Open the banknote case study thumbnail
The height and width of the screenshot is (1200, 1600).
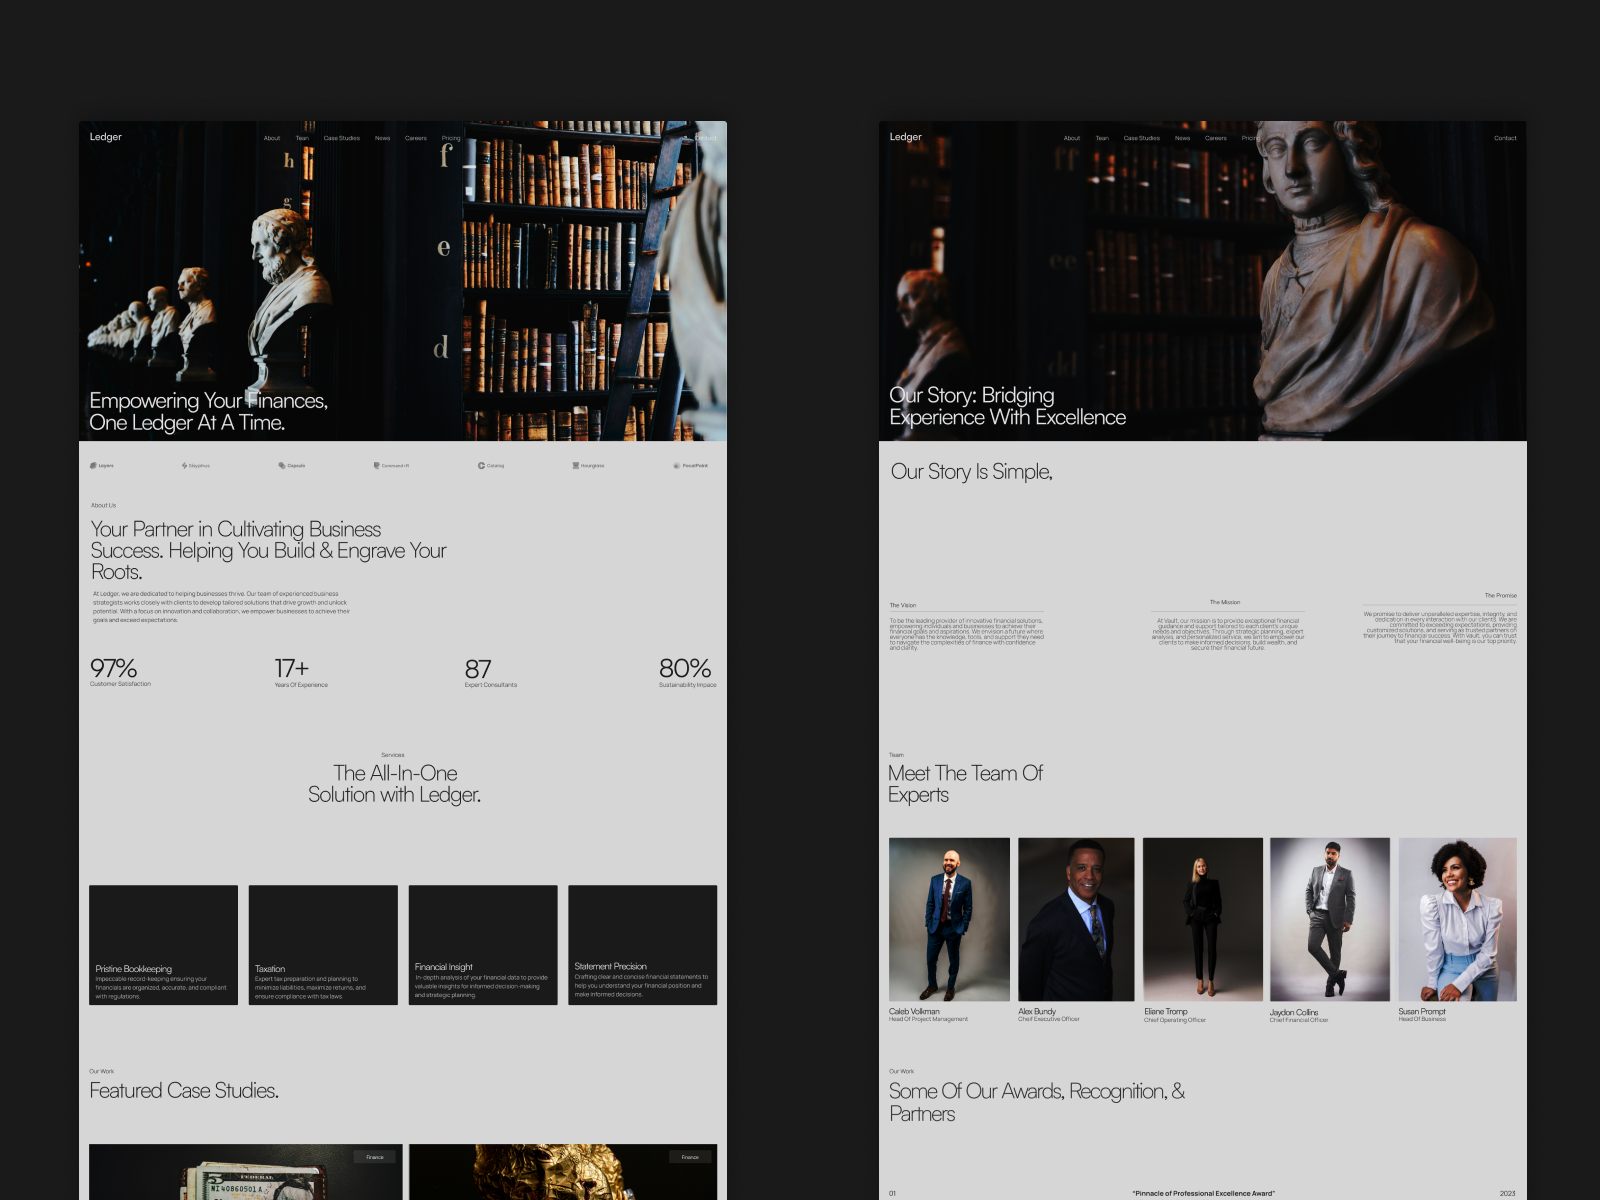pyautogui.click(x=246, y=1172)
